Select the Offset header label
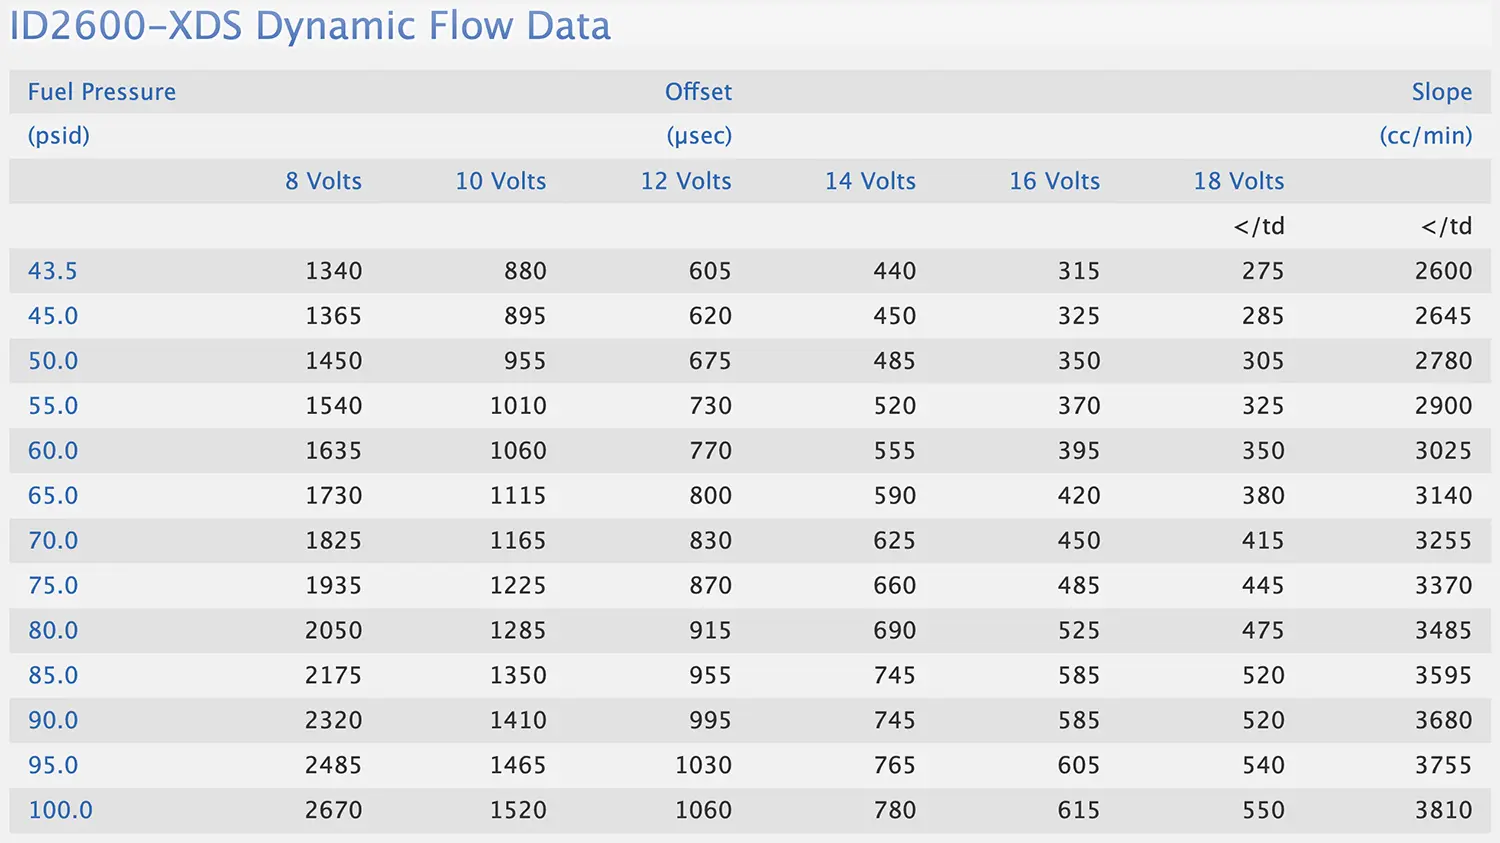Image resolution: width=1500 pixels, height=843 pixels. 698,92
